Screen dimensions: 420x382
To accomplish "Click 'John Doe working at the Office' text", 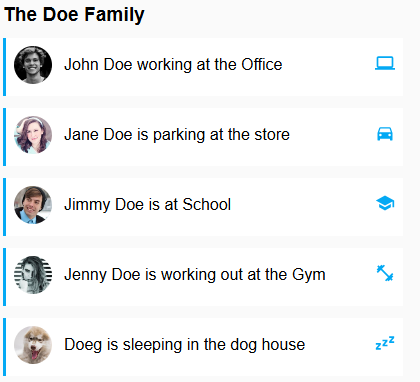I will [173, 64].
